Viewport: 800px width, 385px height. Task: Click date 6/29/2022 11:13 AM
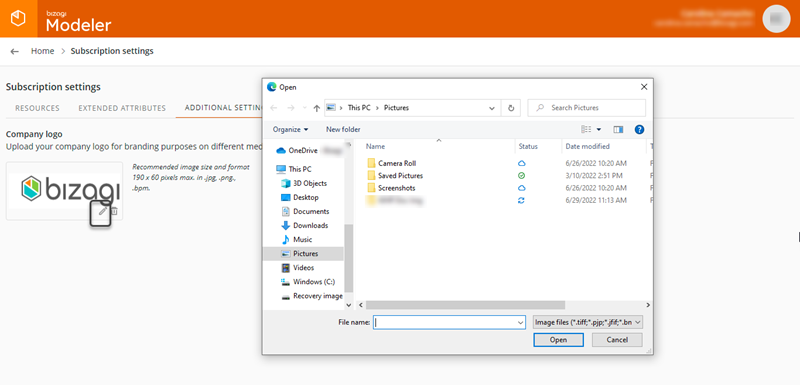(x=596, y=200)
